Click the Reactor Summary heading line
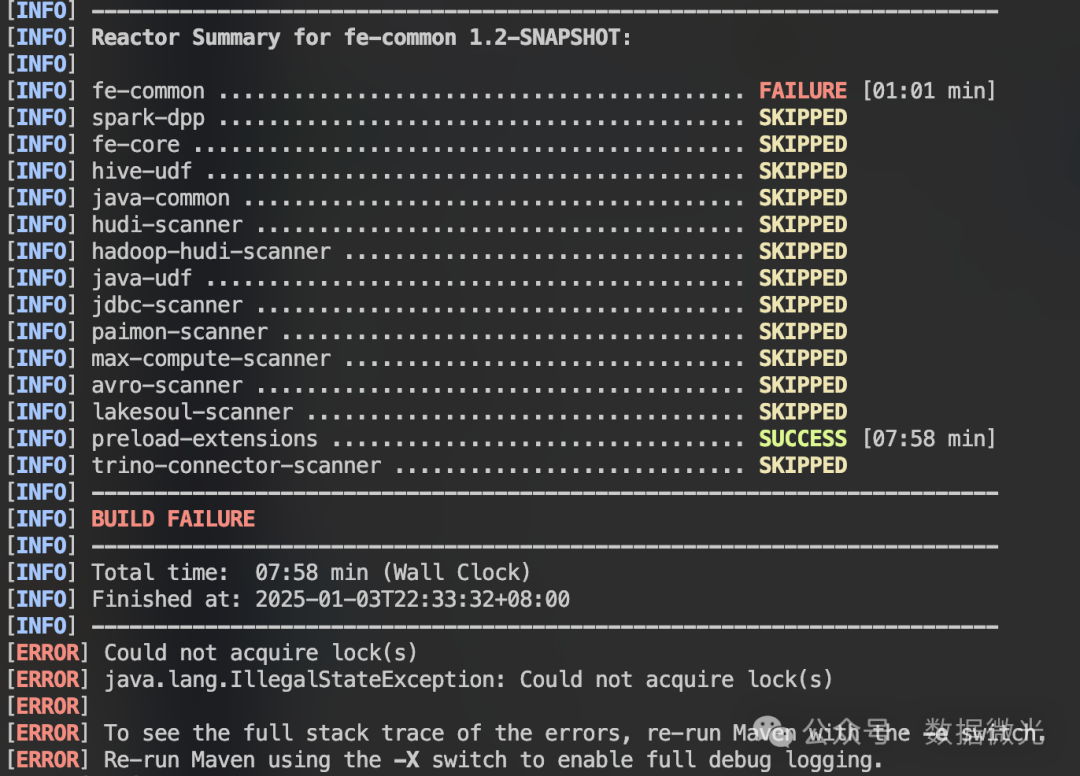1080x776 pixels. (361, 38)
